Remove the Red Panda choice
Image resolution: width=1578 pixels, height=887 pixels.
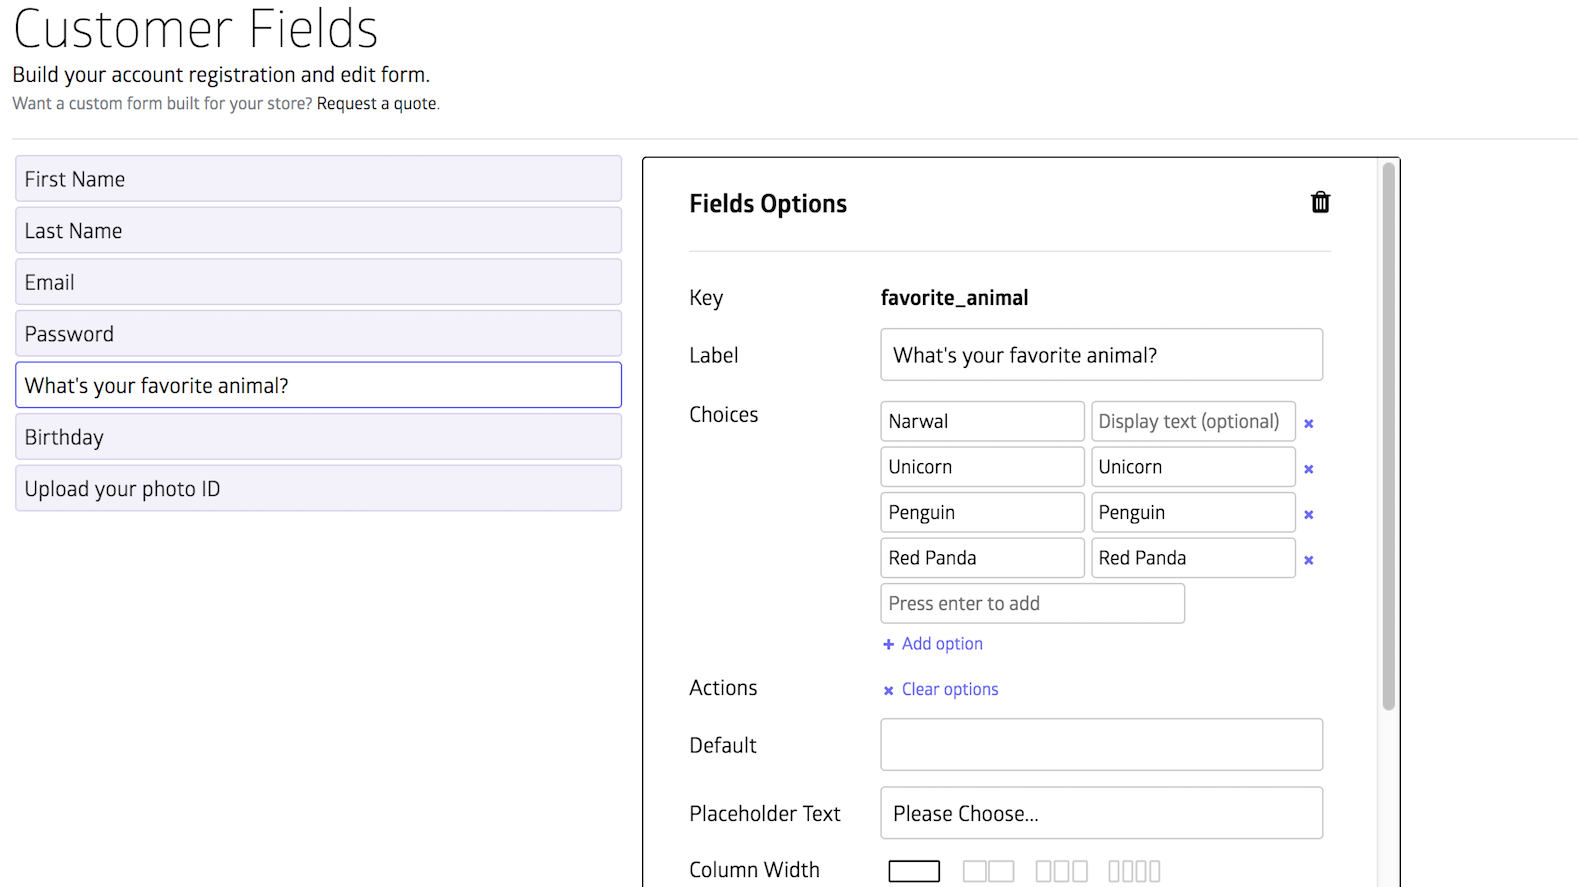tap(1308, 560)
